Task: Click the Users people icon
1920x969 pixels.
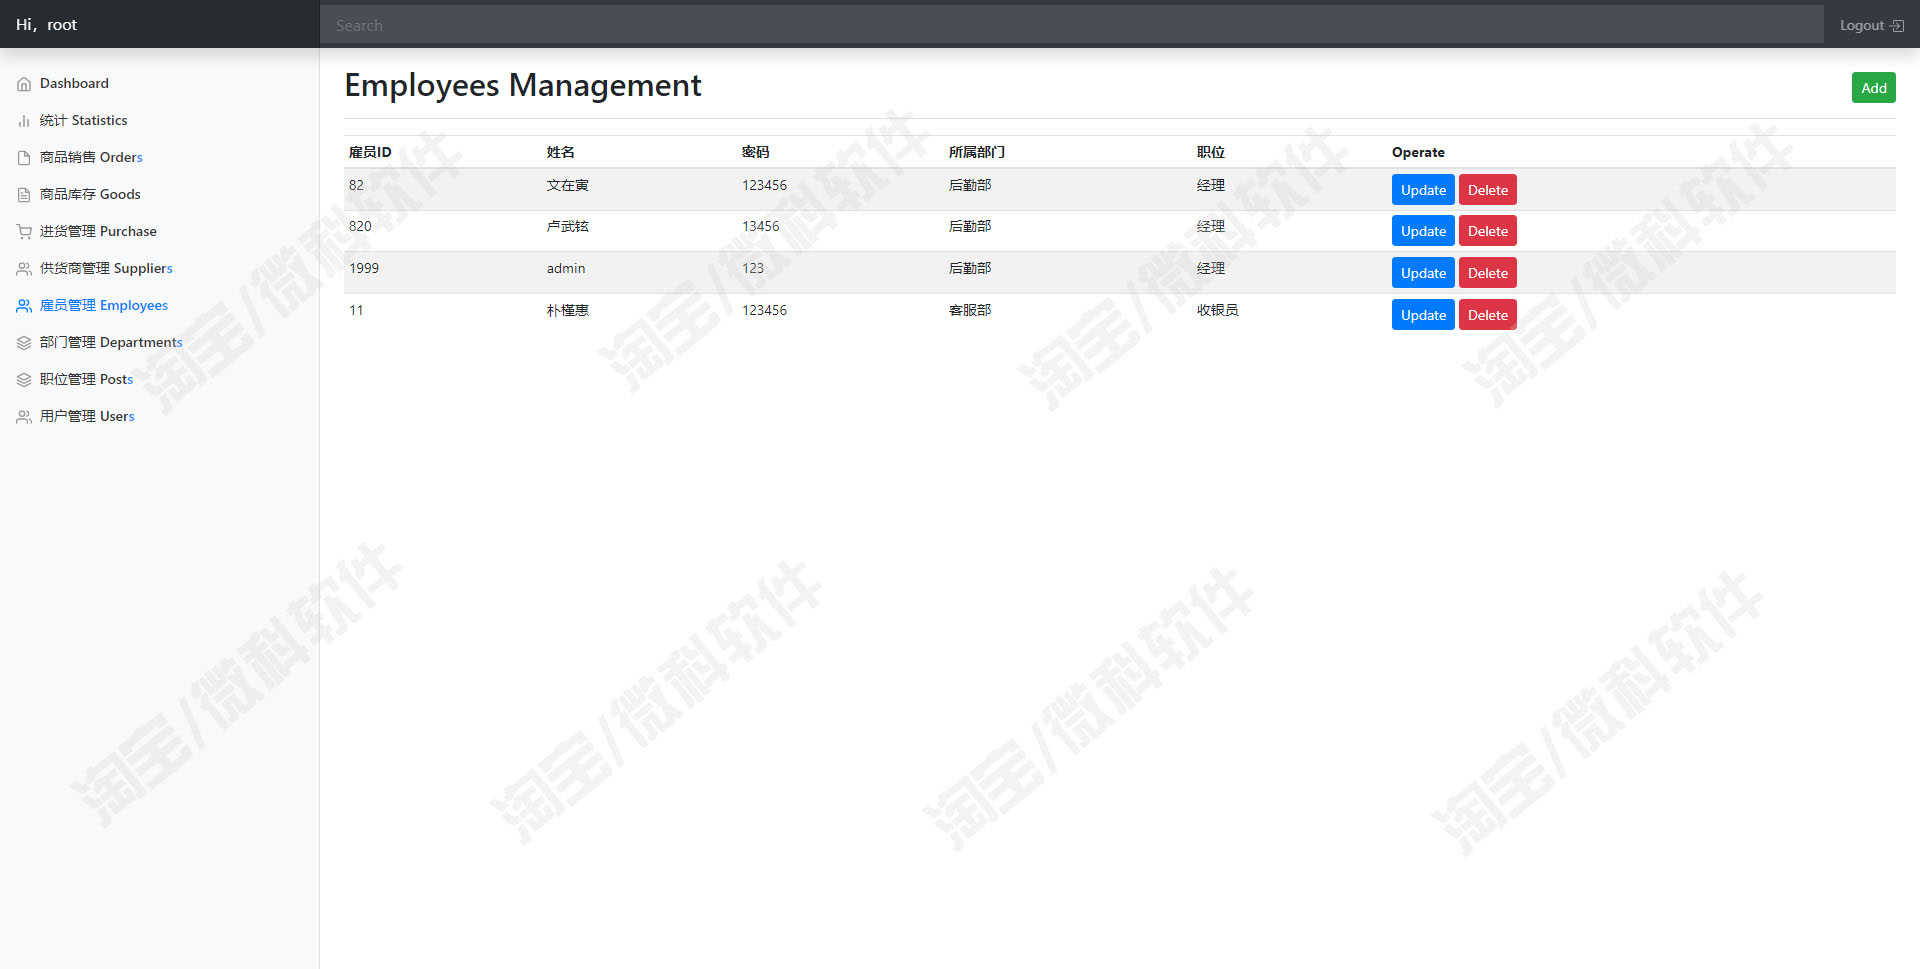Action: click(x=24, y=417)
